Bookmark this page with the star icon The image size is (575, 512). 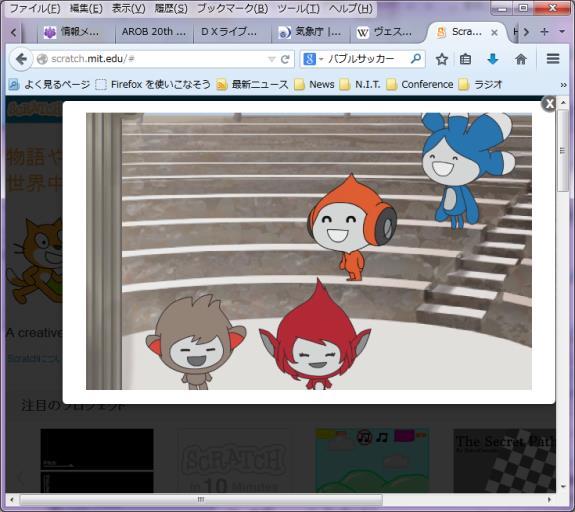442,59
